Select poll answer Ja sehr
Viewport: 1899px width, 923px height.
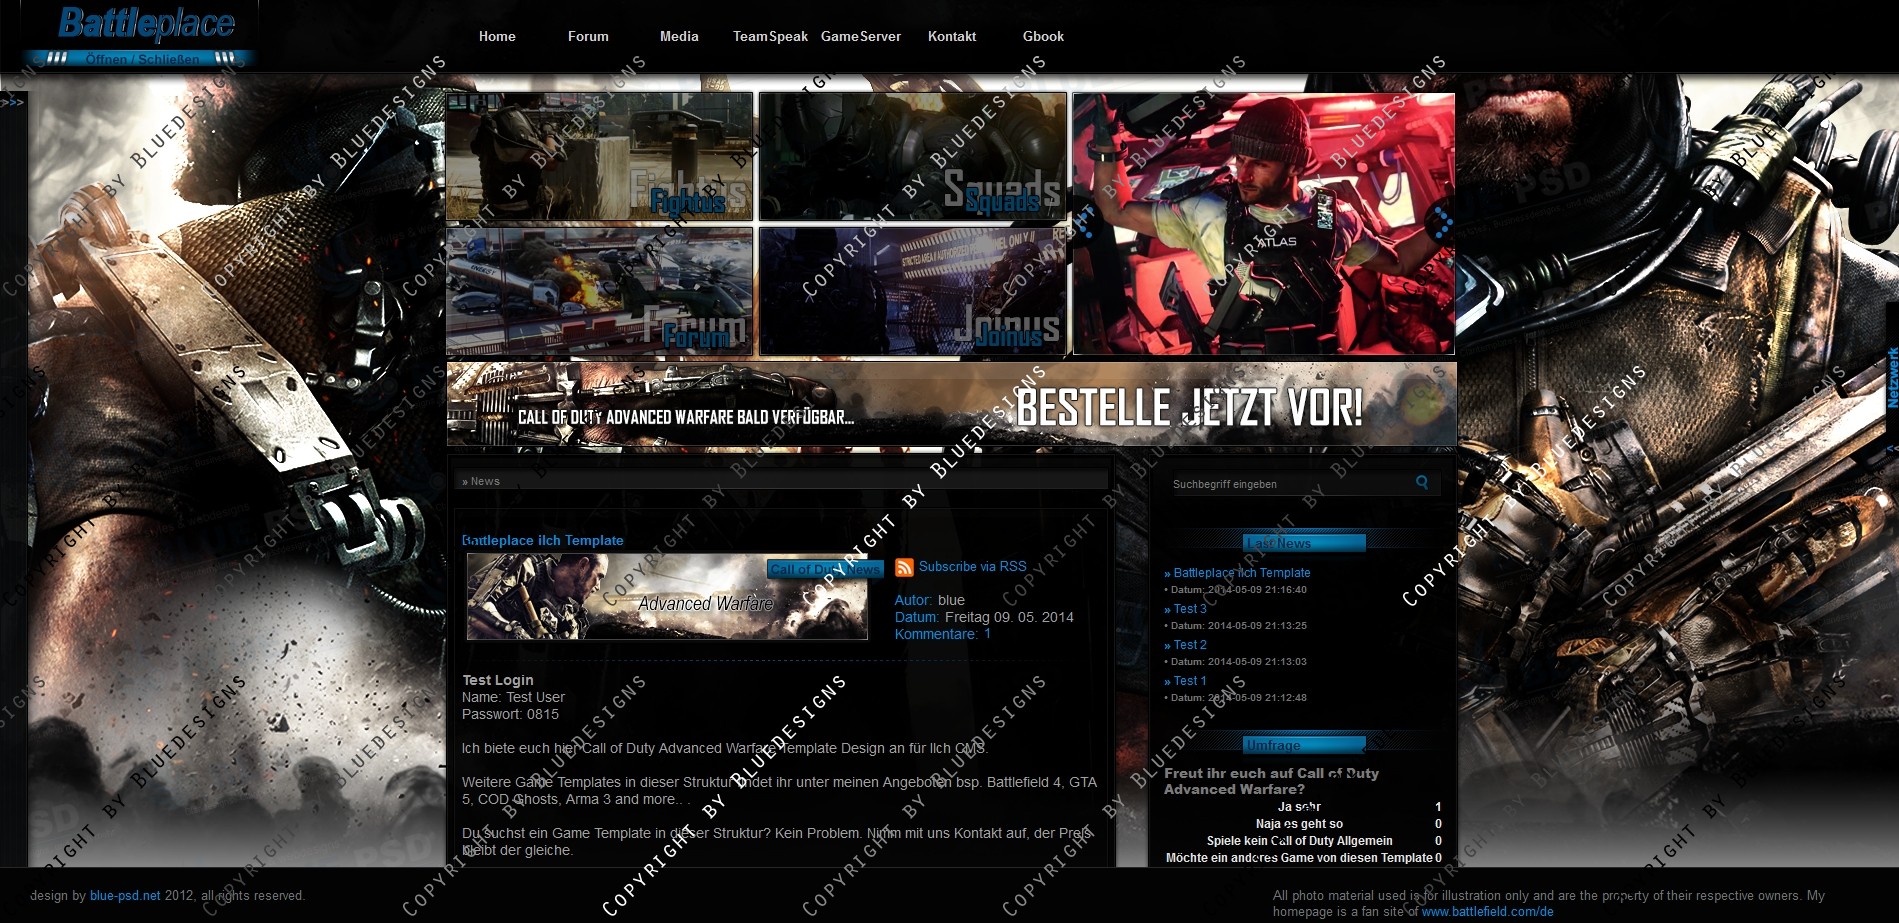(1299, 807)
